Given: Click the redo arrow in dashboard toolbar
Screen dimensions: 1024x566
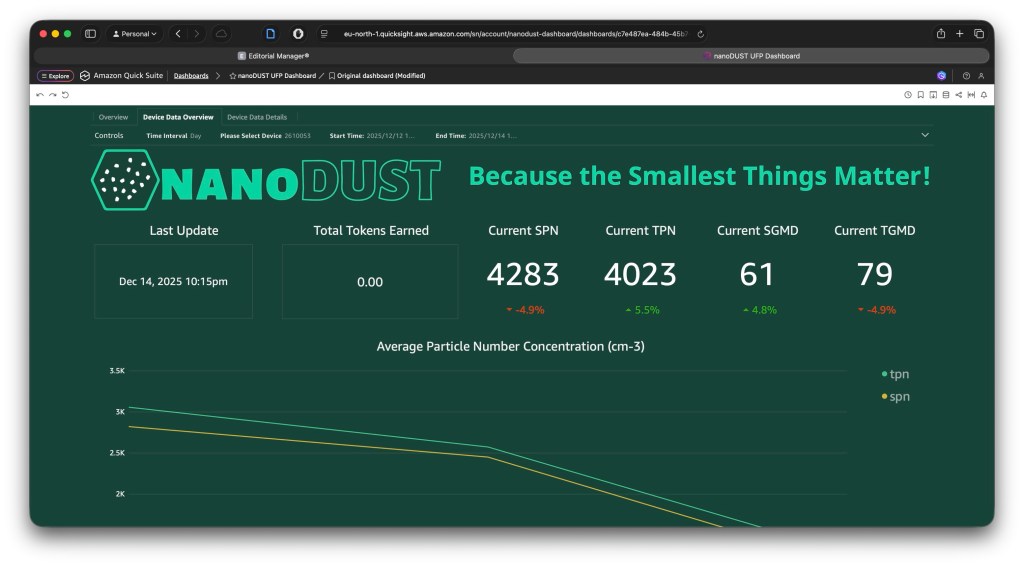Looking at the screenshot, I should [x=52, y=95].
